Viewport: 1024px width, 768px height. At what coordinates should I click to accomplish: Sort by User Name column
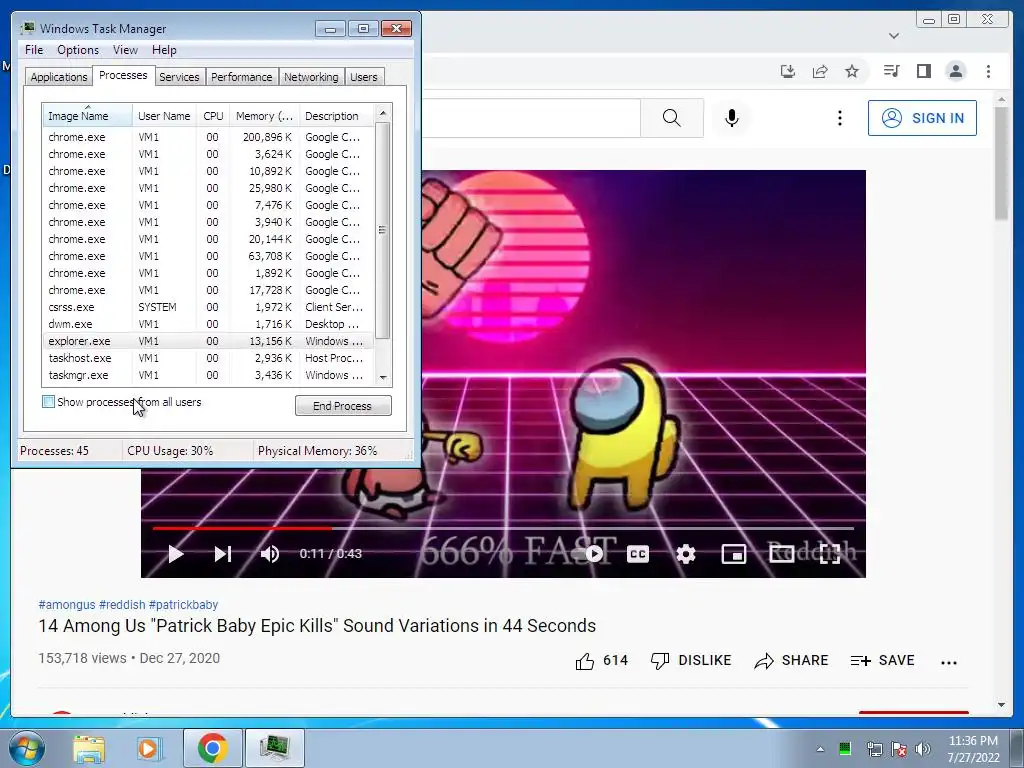click(164, 116)
